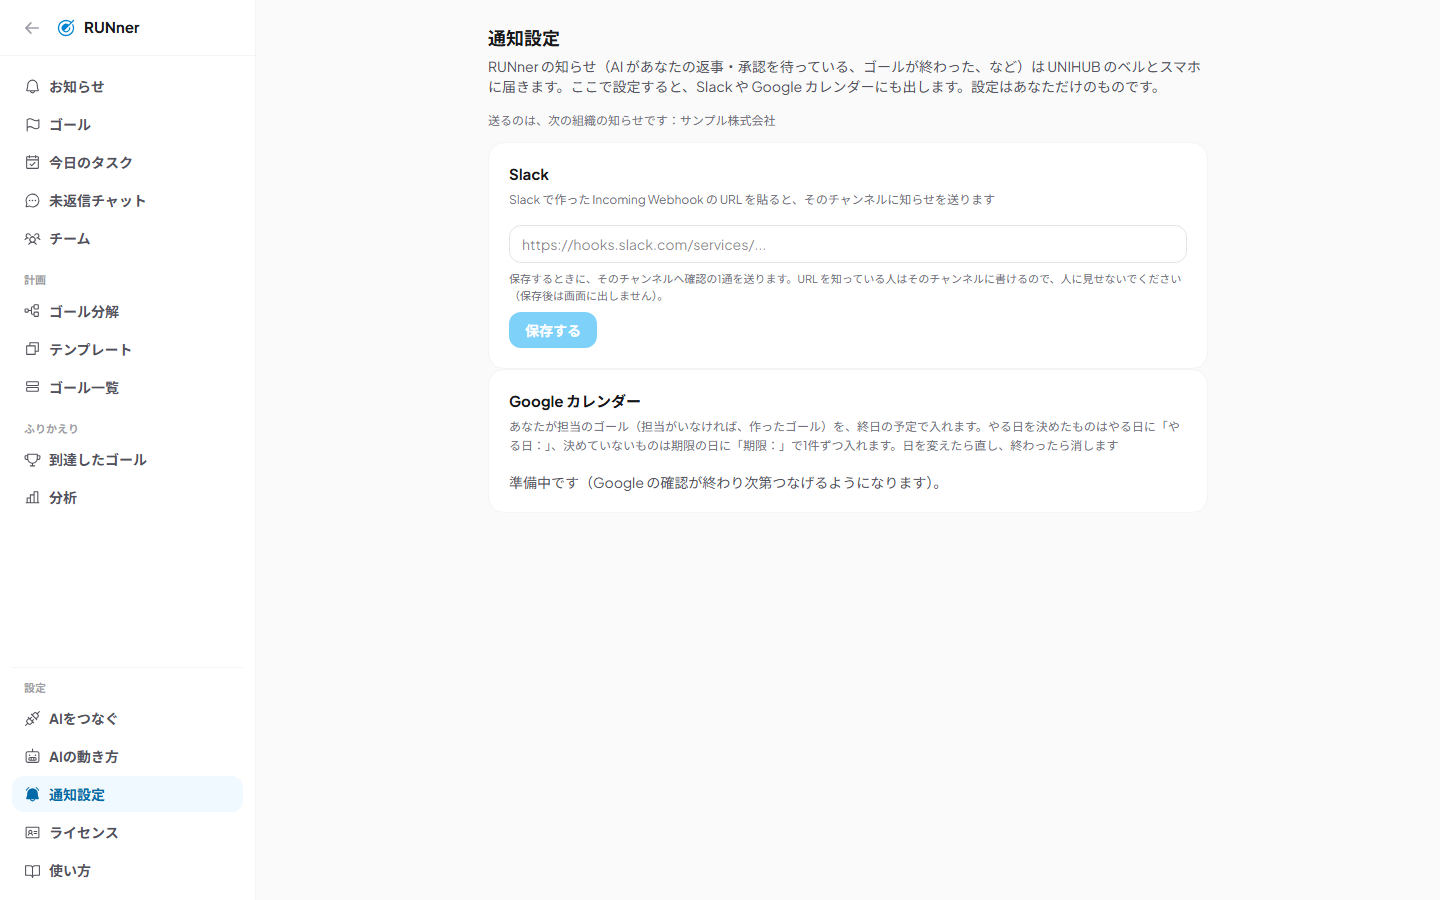Open the テンプレート page
This screenshot has height=900, width=1440.
[x=127, y=350]
